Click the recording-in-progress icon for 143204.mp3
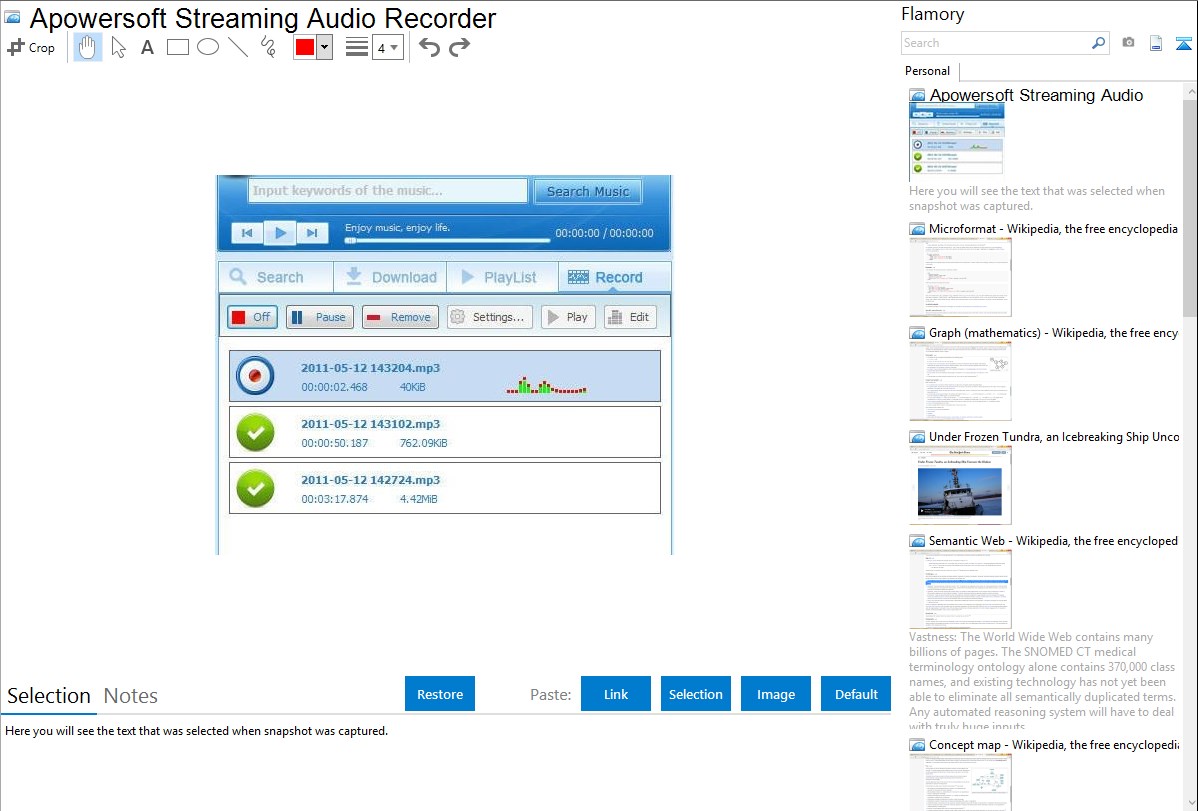 pos(255,376)
